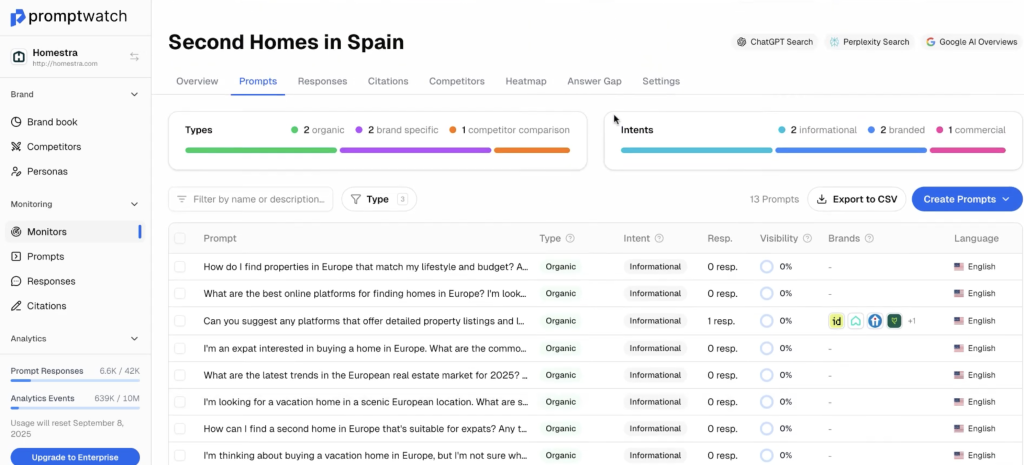Click the white house brand icon

[856, 321]
